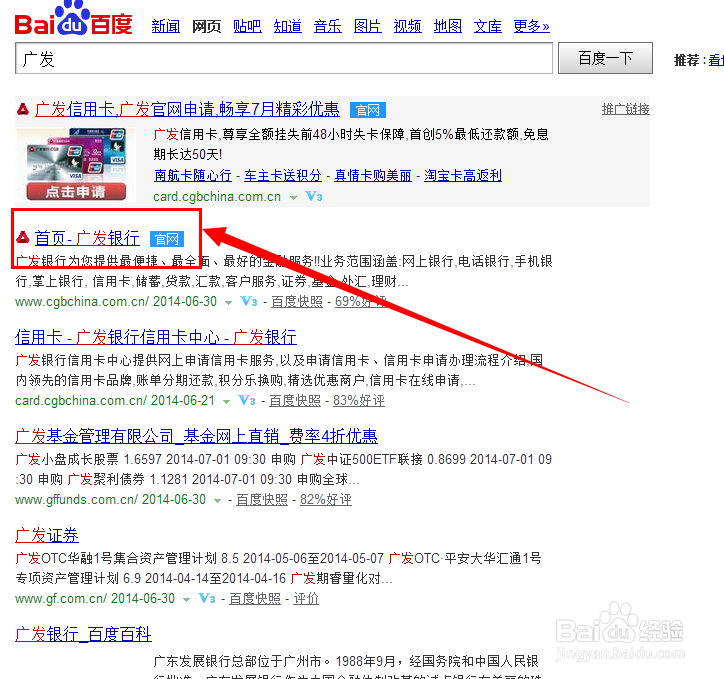724x679 pixels.
Task: Open the 车主卡送积分 link
Action: tap(283, 175)
